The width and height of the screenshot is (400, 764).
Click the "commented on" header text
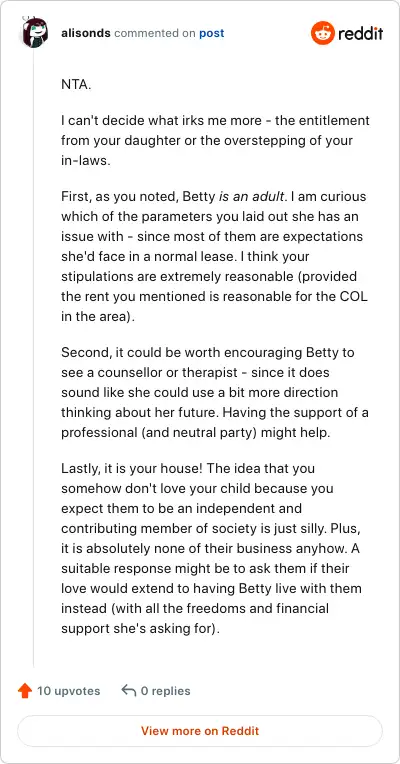154,34
